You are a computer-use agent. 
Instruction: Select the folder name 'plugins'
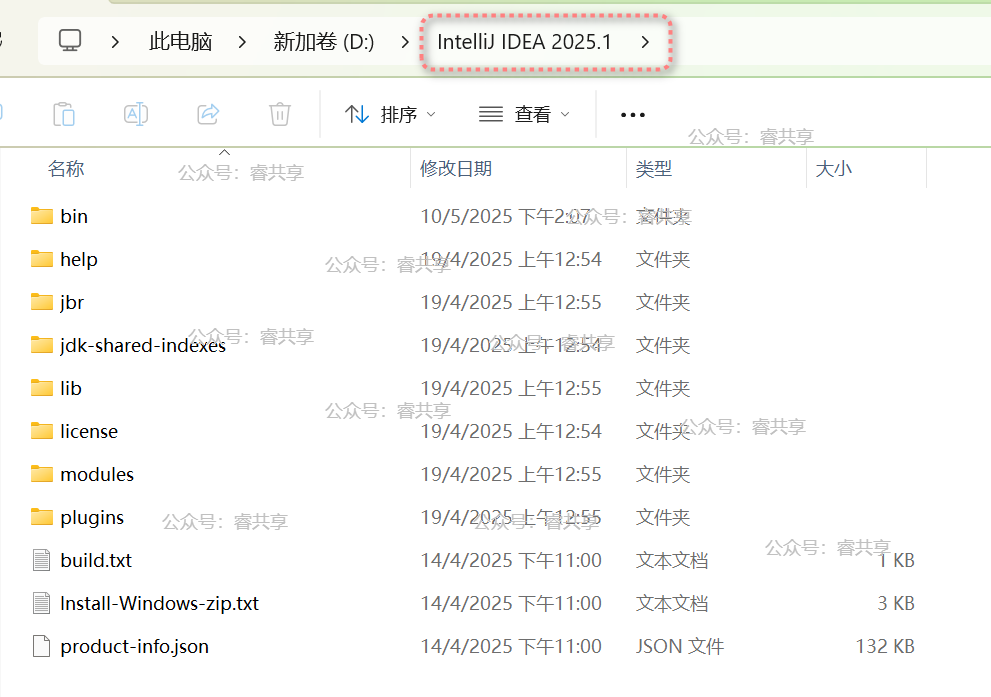pos(92,517)
